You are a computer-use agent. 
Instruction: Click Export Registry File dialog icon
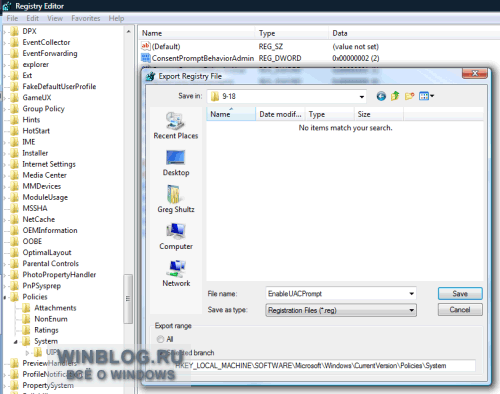tap(151, 76)
